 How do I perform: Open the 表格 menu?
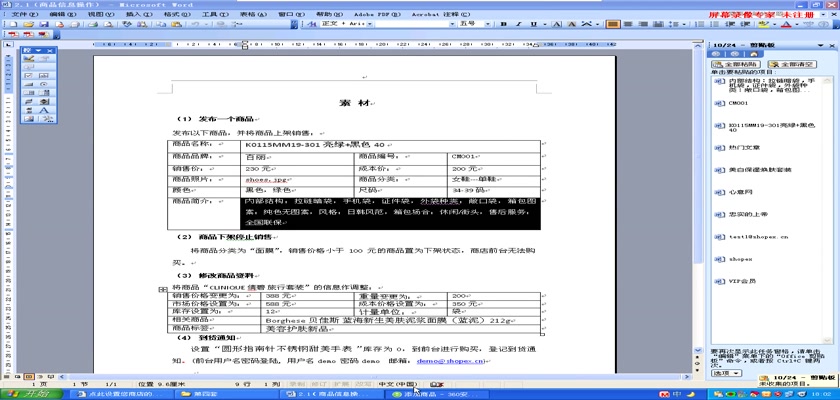[252, 14]
